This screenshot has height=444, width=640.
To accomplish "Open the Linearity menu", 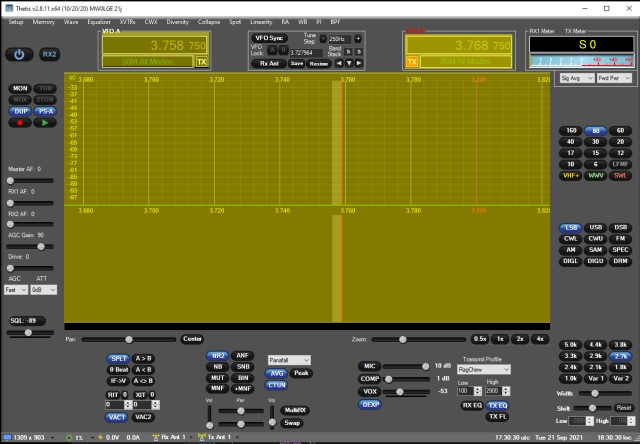I will point(261,22).
